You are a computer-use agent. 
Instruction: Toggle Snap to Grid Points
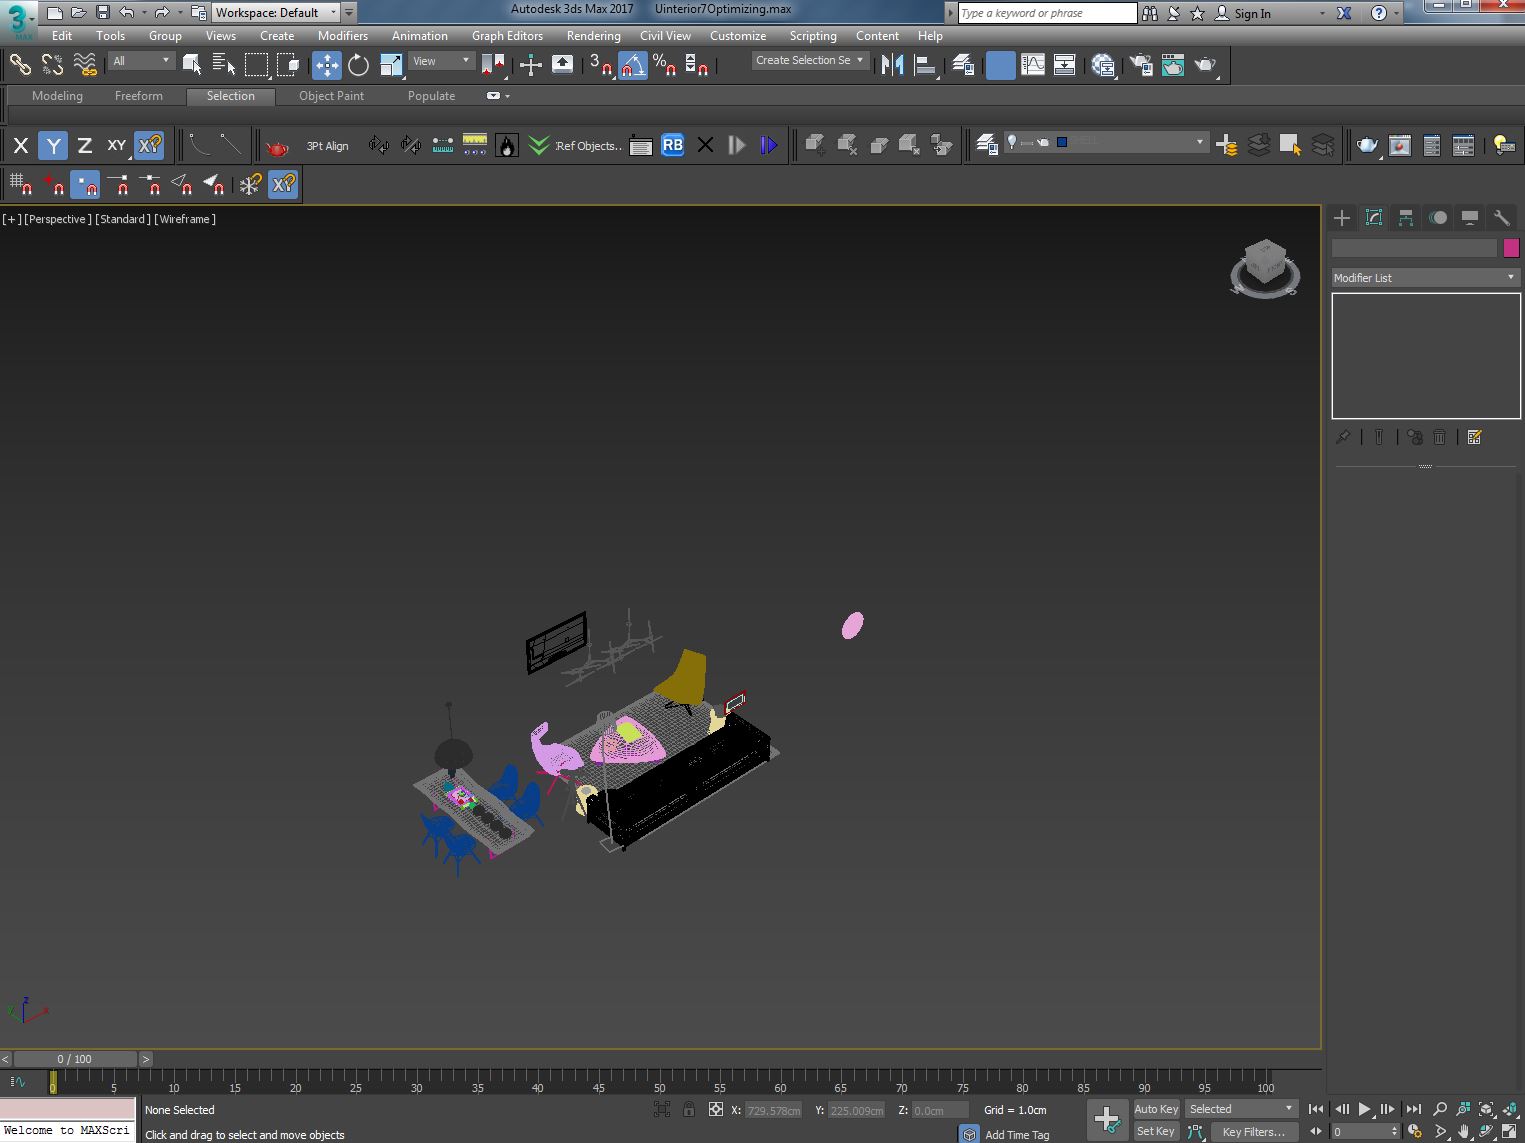tap(20, 184)
